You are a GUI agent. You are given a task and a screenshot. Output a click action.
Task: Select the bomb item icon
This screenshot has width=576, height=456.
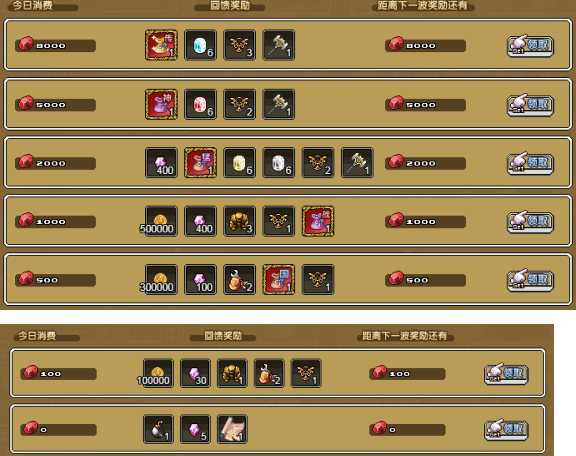(x=158, y=429)
